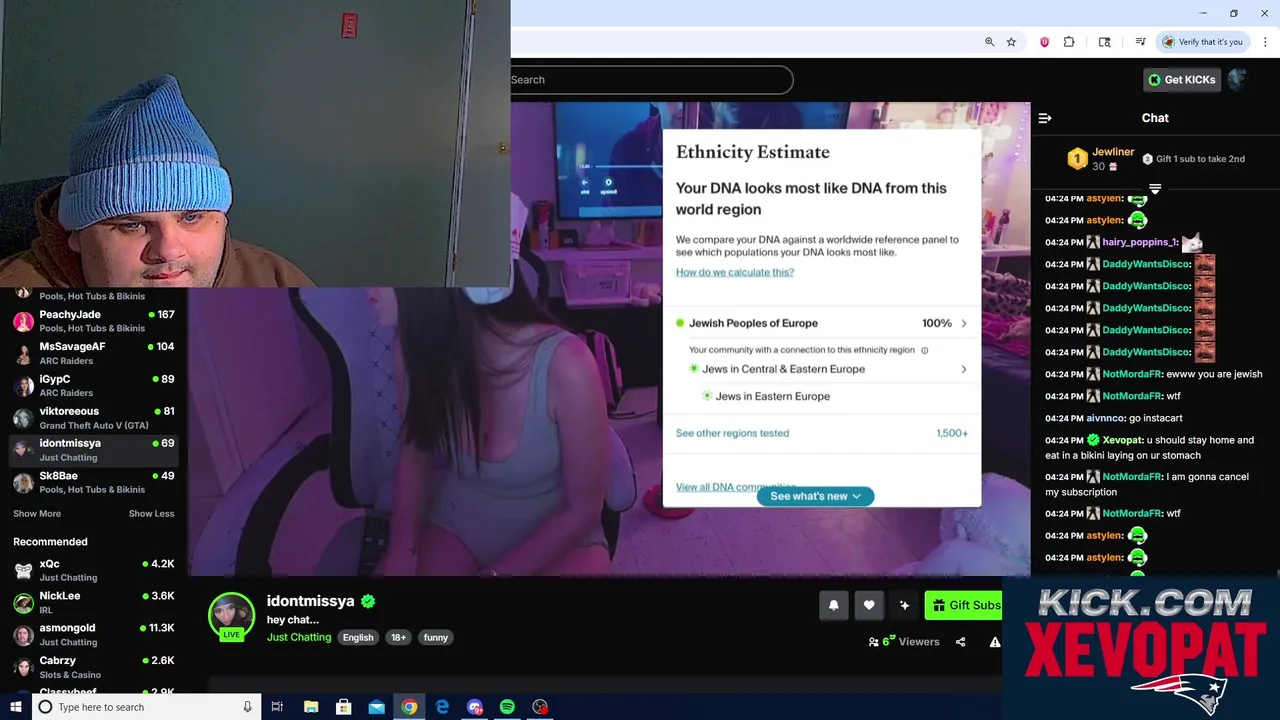This screenshot has width=1280, height=720.
Task: Collapse the chat panel with the arrow icon
Action: click(1045, 118)
